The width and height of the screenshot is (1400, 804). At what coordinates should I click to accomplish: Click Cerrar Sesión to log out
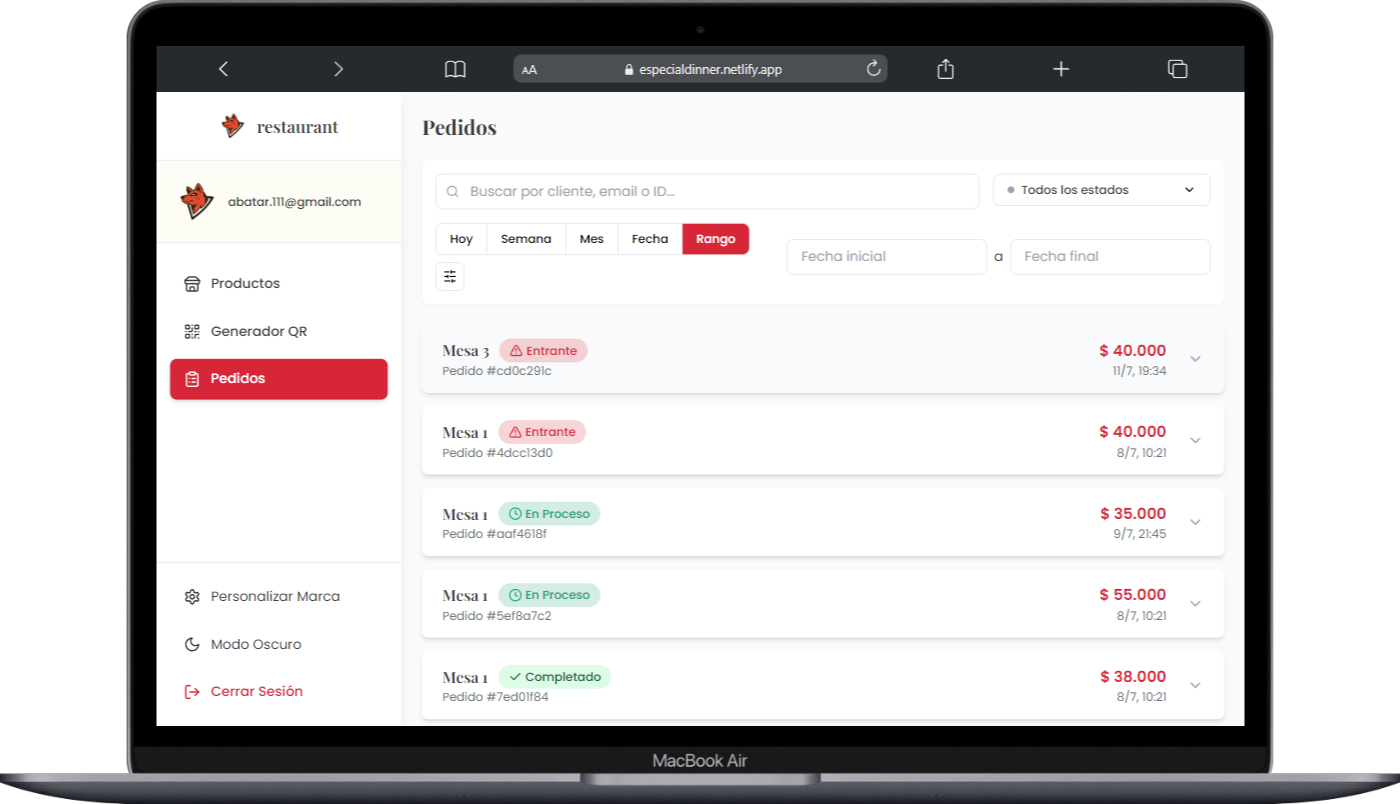pos(256,691)
